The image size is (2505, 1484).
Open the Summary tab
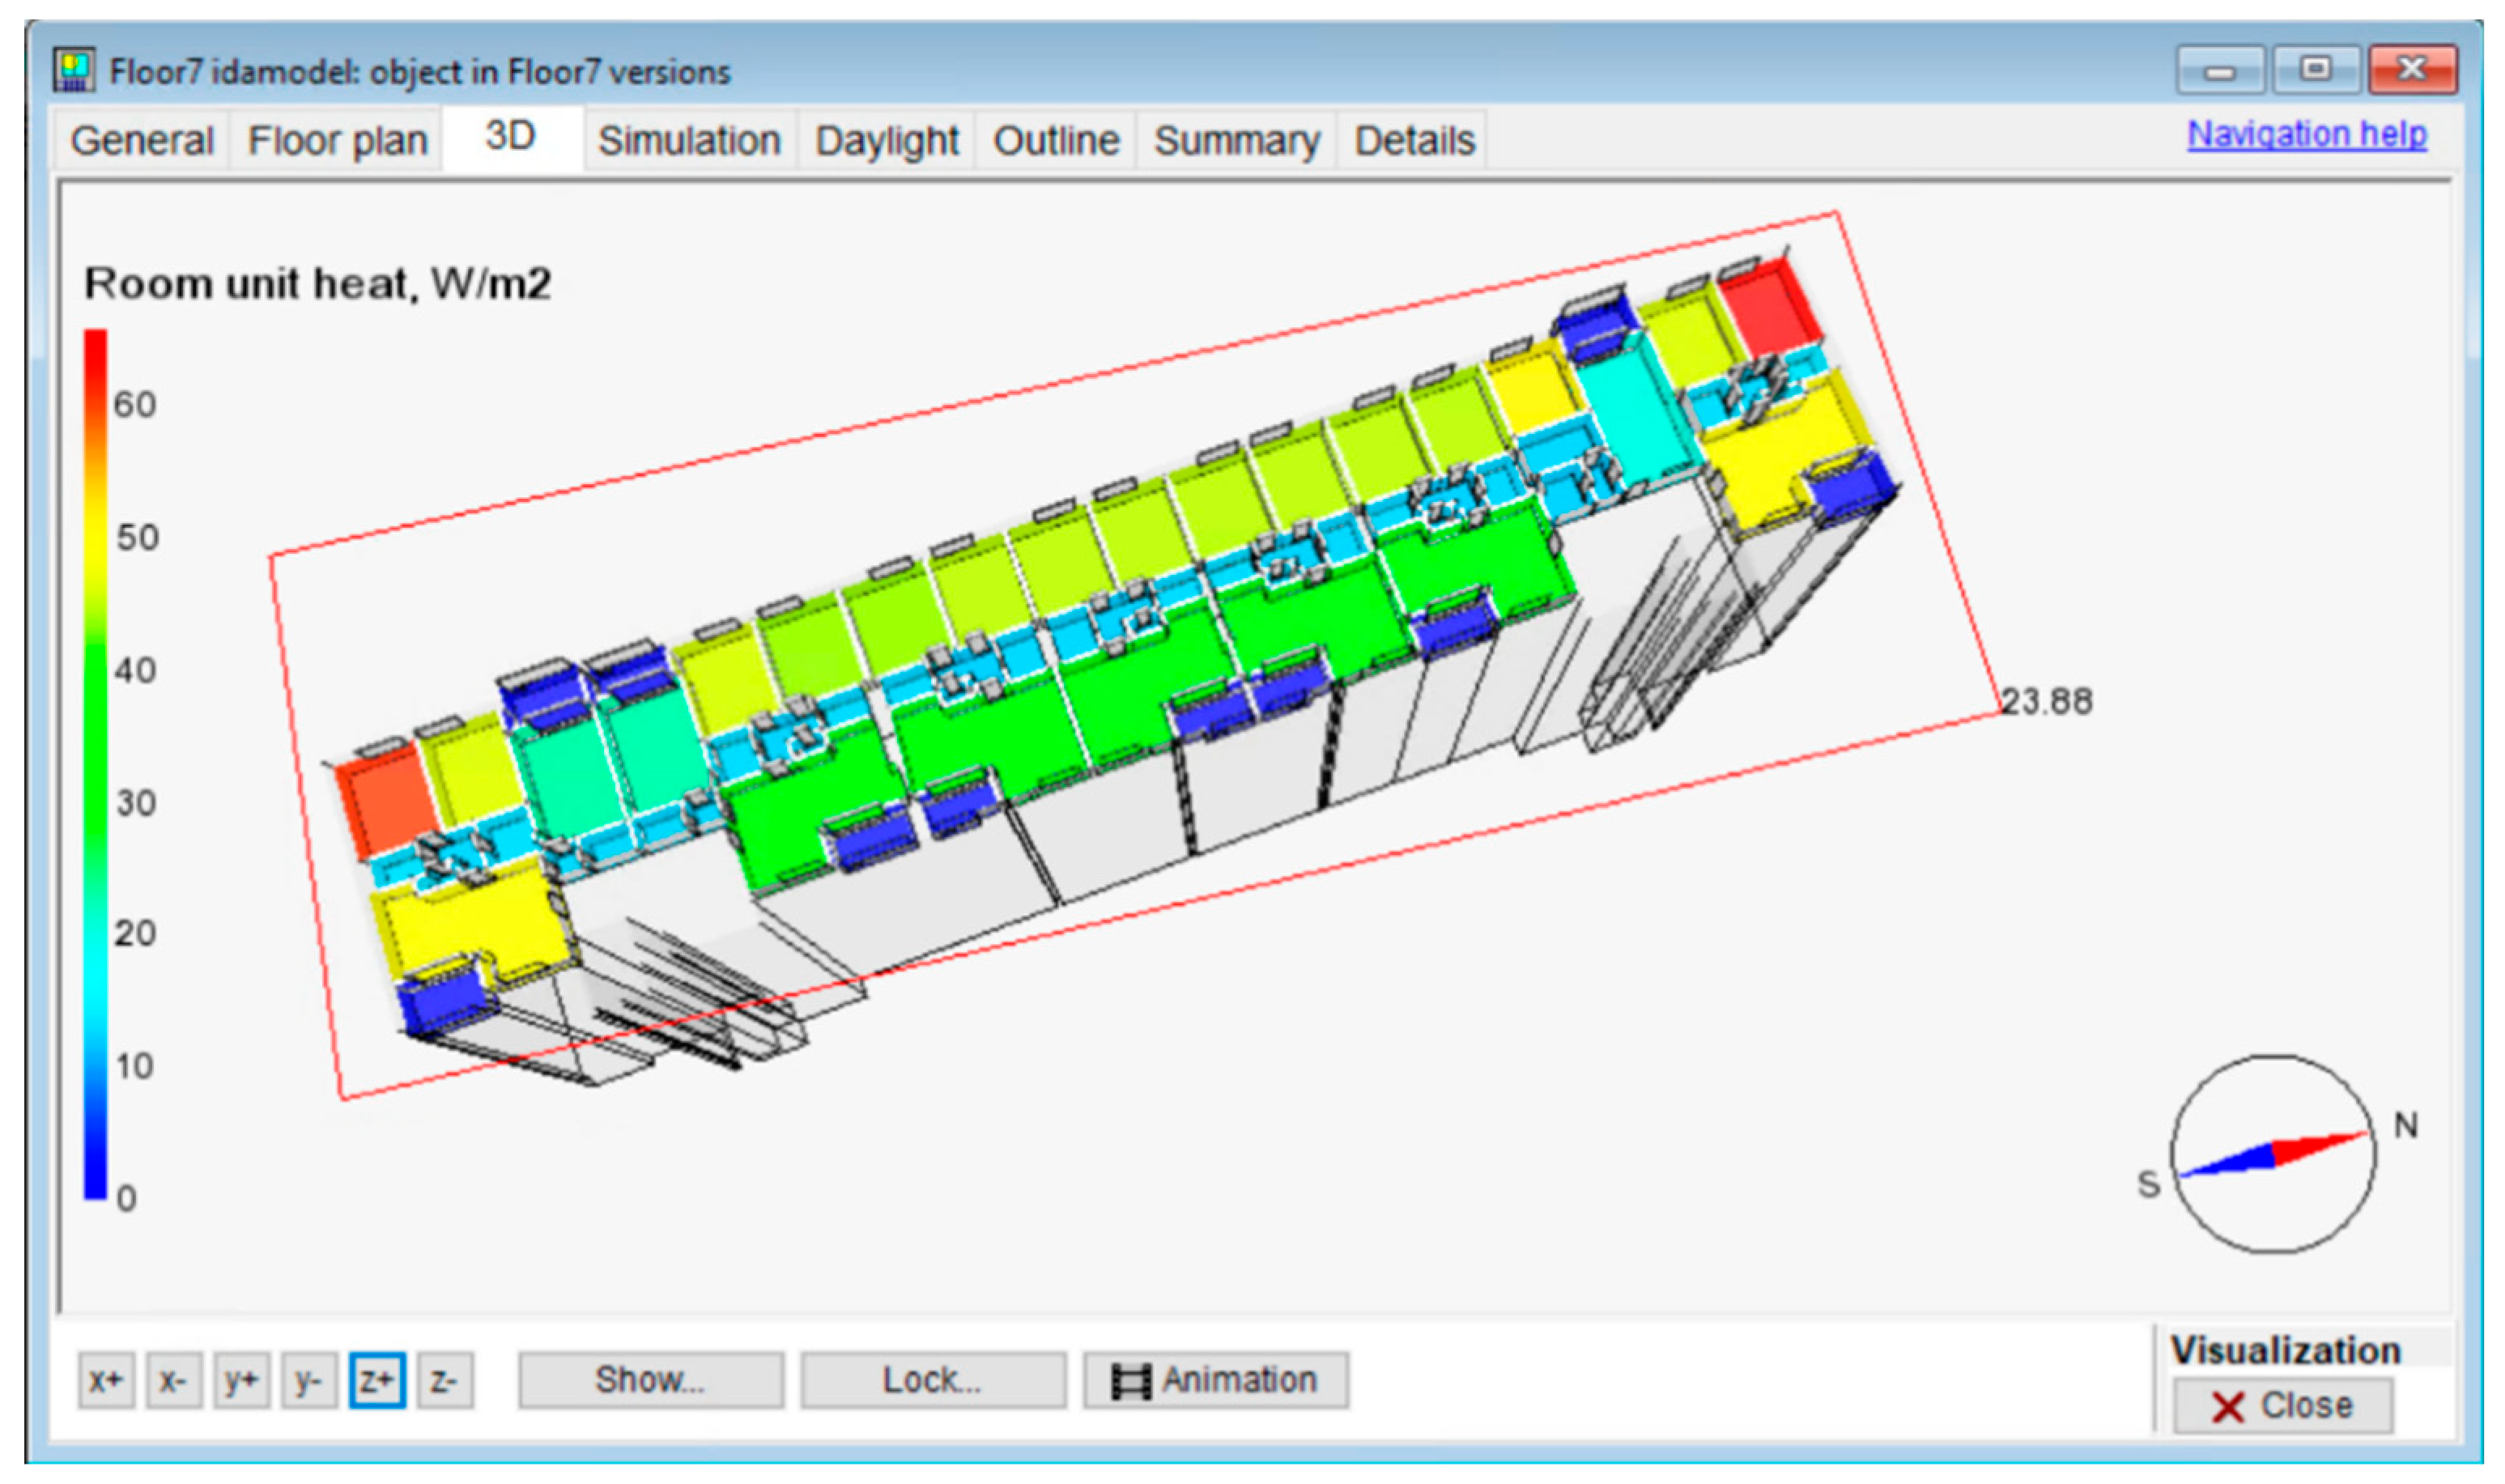point(1236,141)
